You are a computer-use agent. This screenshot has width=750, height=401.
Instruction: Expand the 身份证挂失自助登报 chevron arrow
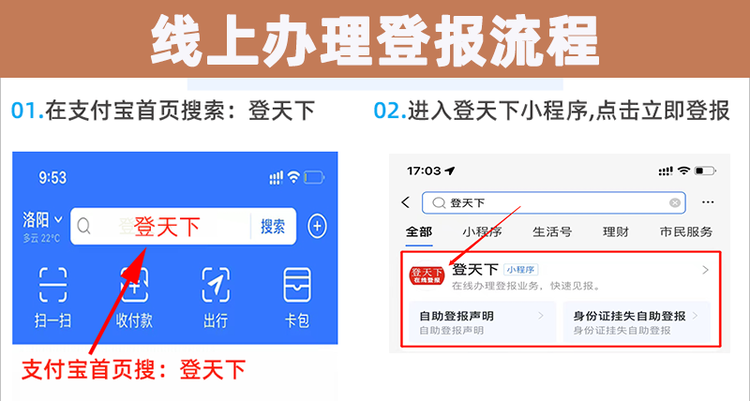[x=695, y=316]
